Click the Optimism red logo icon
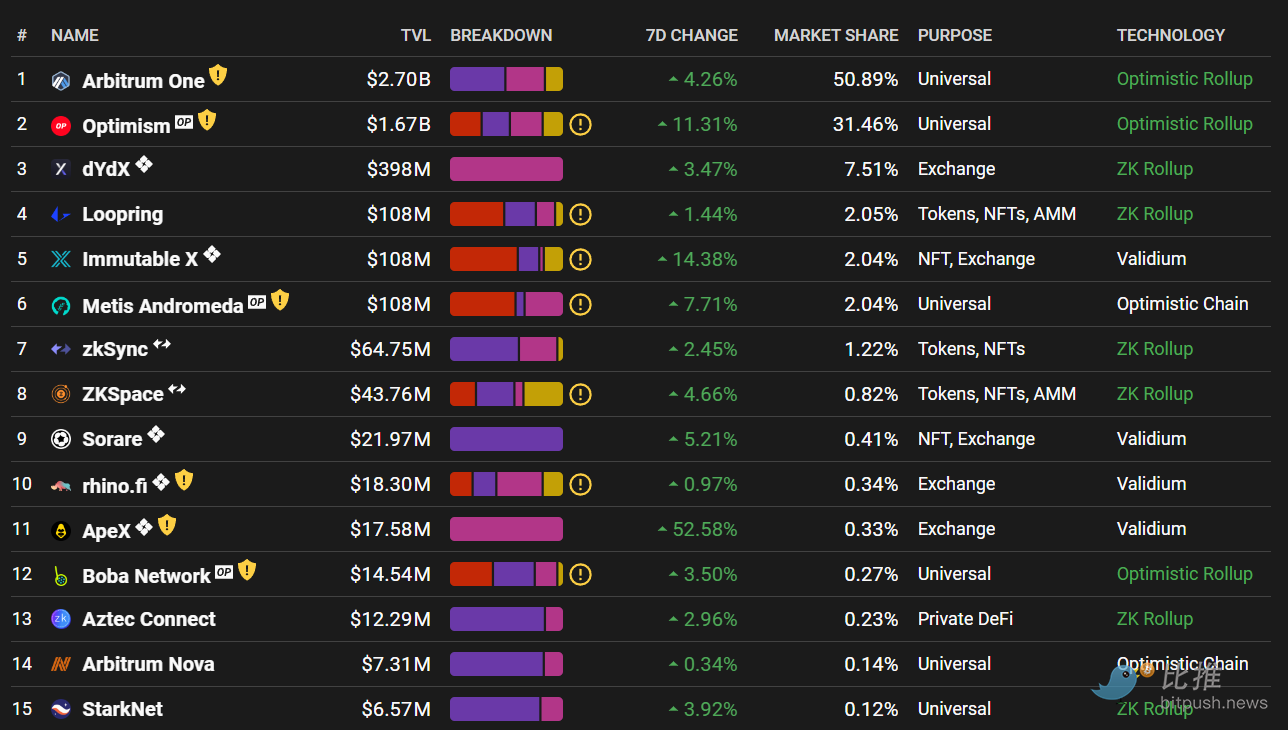Viewport: 1288px width, 730px height. (61, 126)
